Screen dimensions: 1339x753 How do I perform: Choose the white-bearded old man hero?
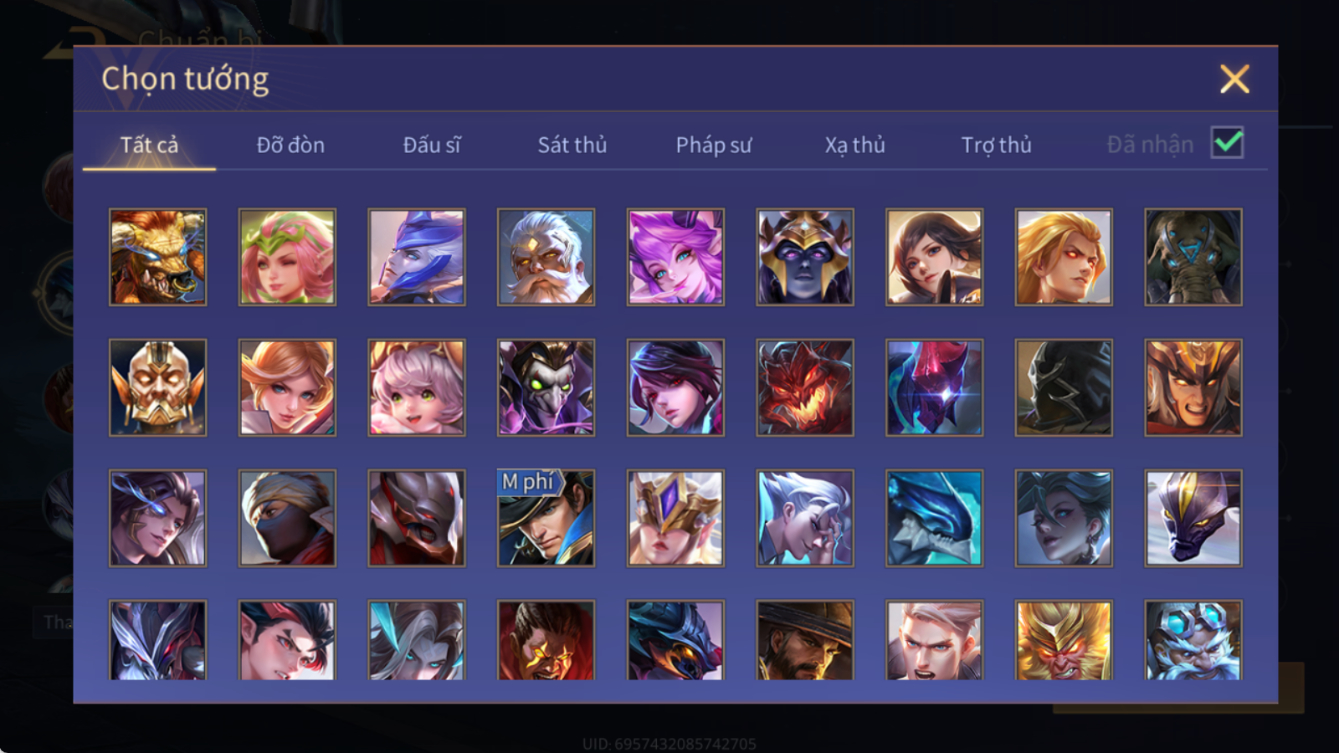(546, 257)
